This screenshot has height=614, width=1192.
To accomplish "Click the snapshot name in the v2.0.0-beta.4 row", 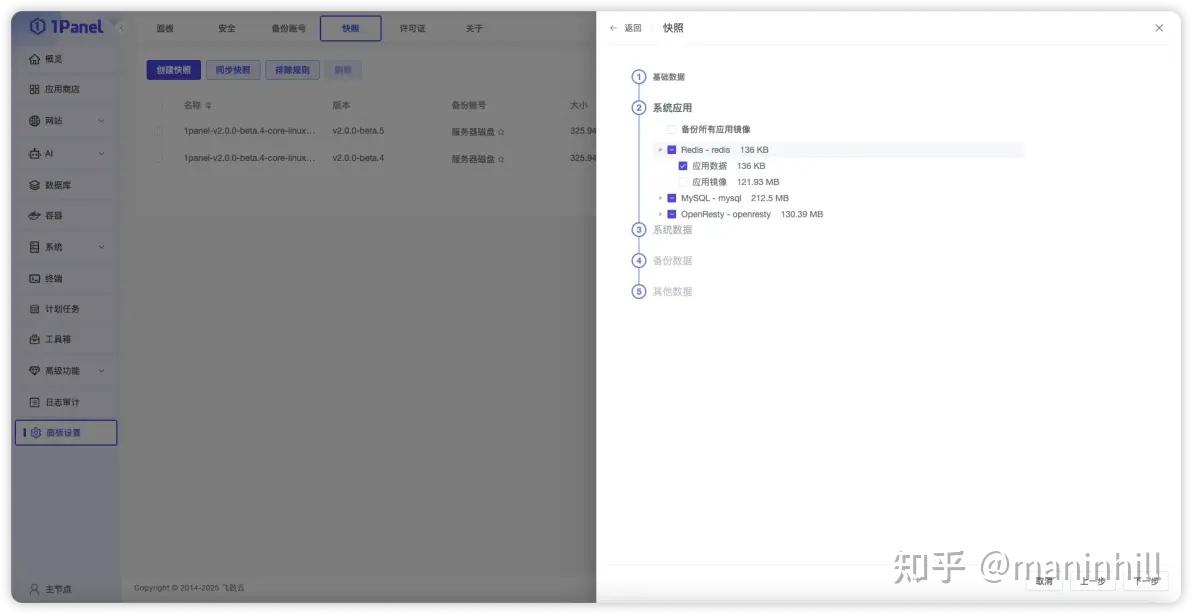I will 249,159.
